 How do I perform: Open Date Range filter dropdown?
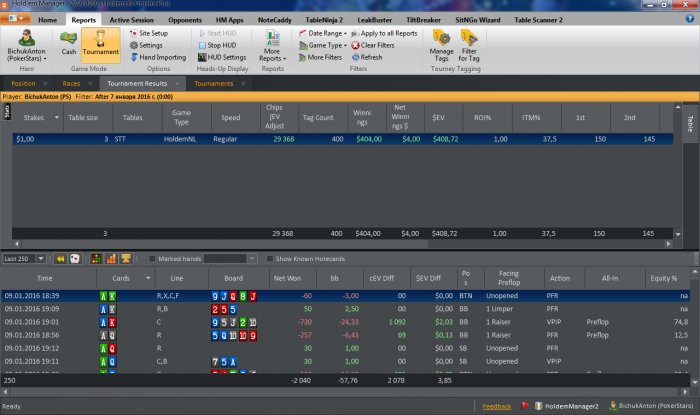click(322, 33)
